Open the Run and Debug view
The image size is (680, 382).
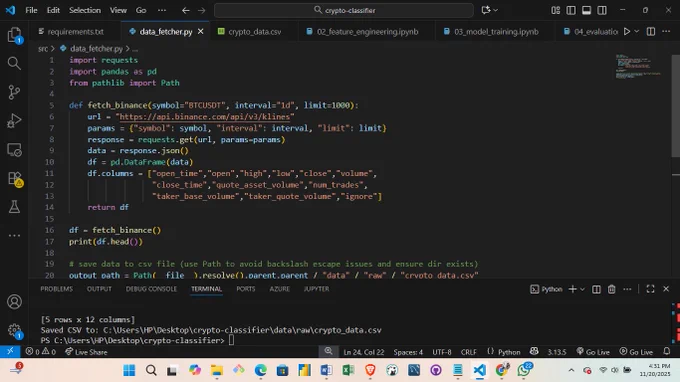point(14,121)
